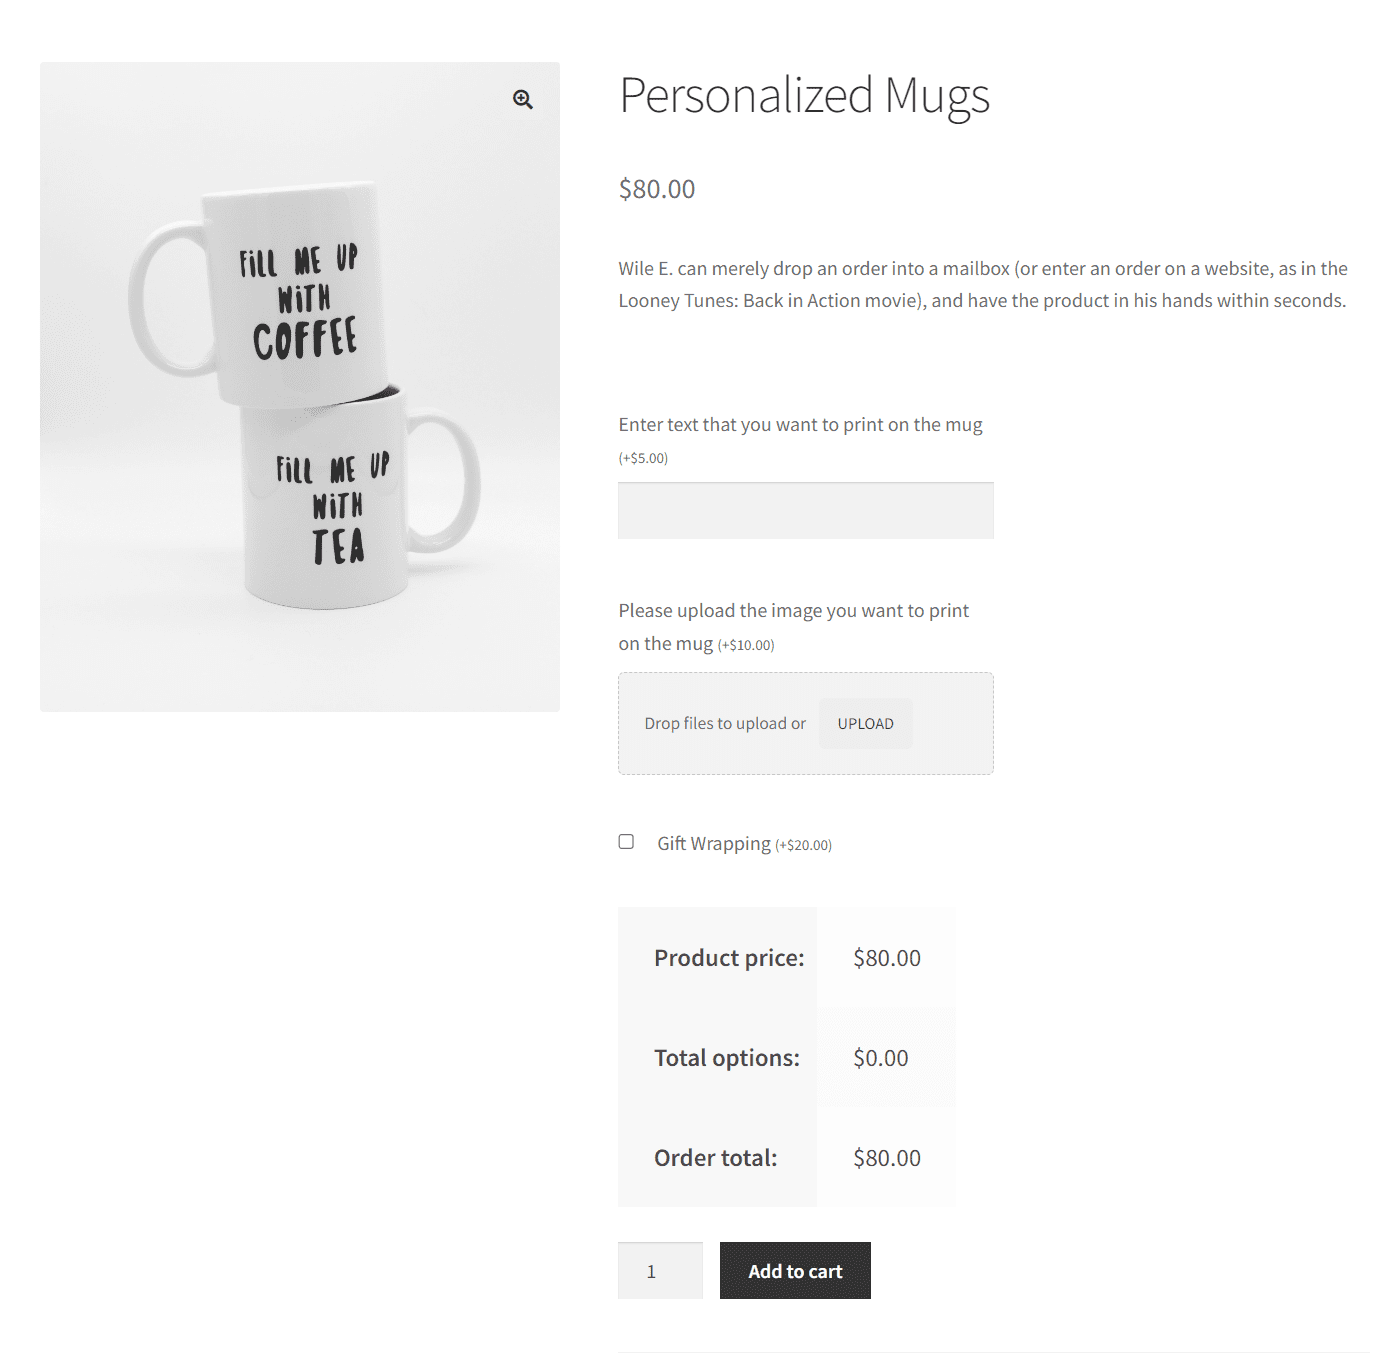The width and height of the screenshot is (1395, 1356).
Task: Click the product description paragraph
Action: pyautogui.click(x=983, y=285)
